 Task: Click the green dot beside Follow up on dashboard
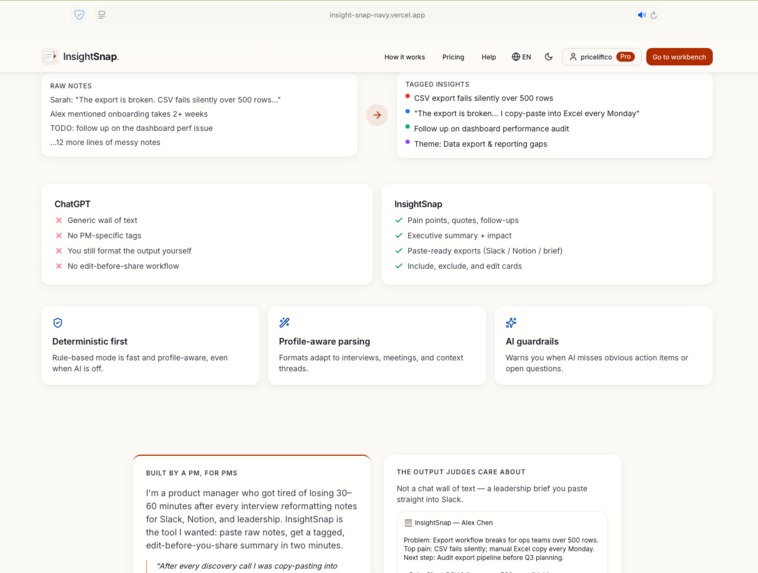408,127
